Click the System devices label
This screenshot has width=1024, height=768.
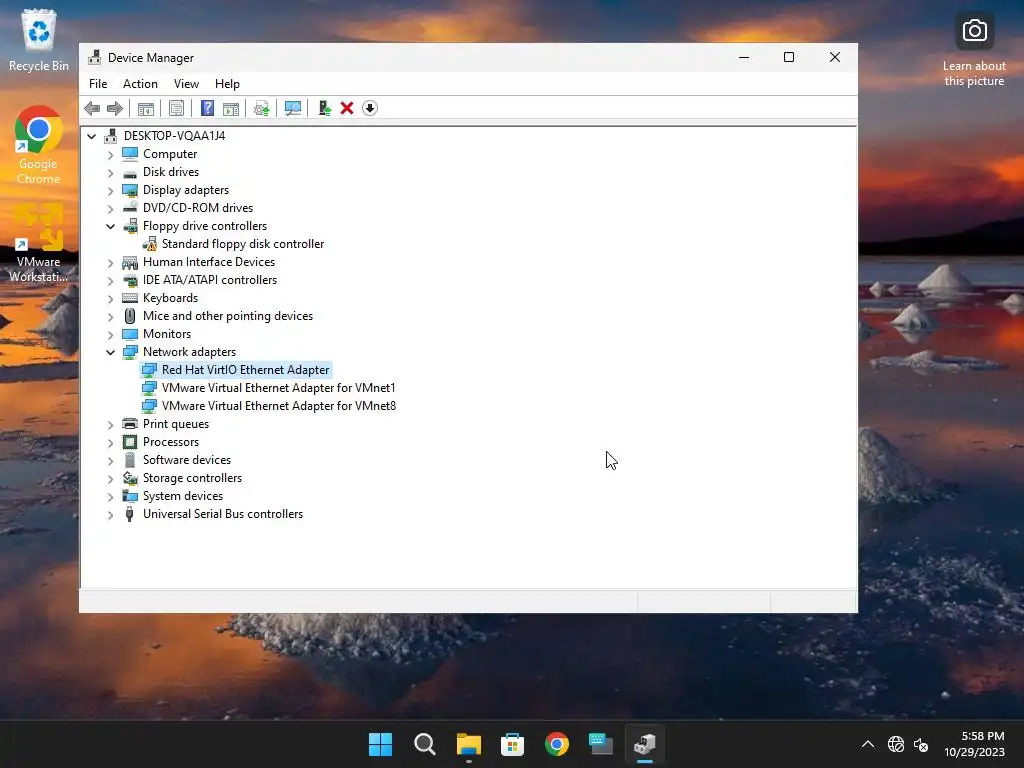point(183,496)
